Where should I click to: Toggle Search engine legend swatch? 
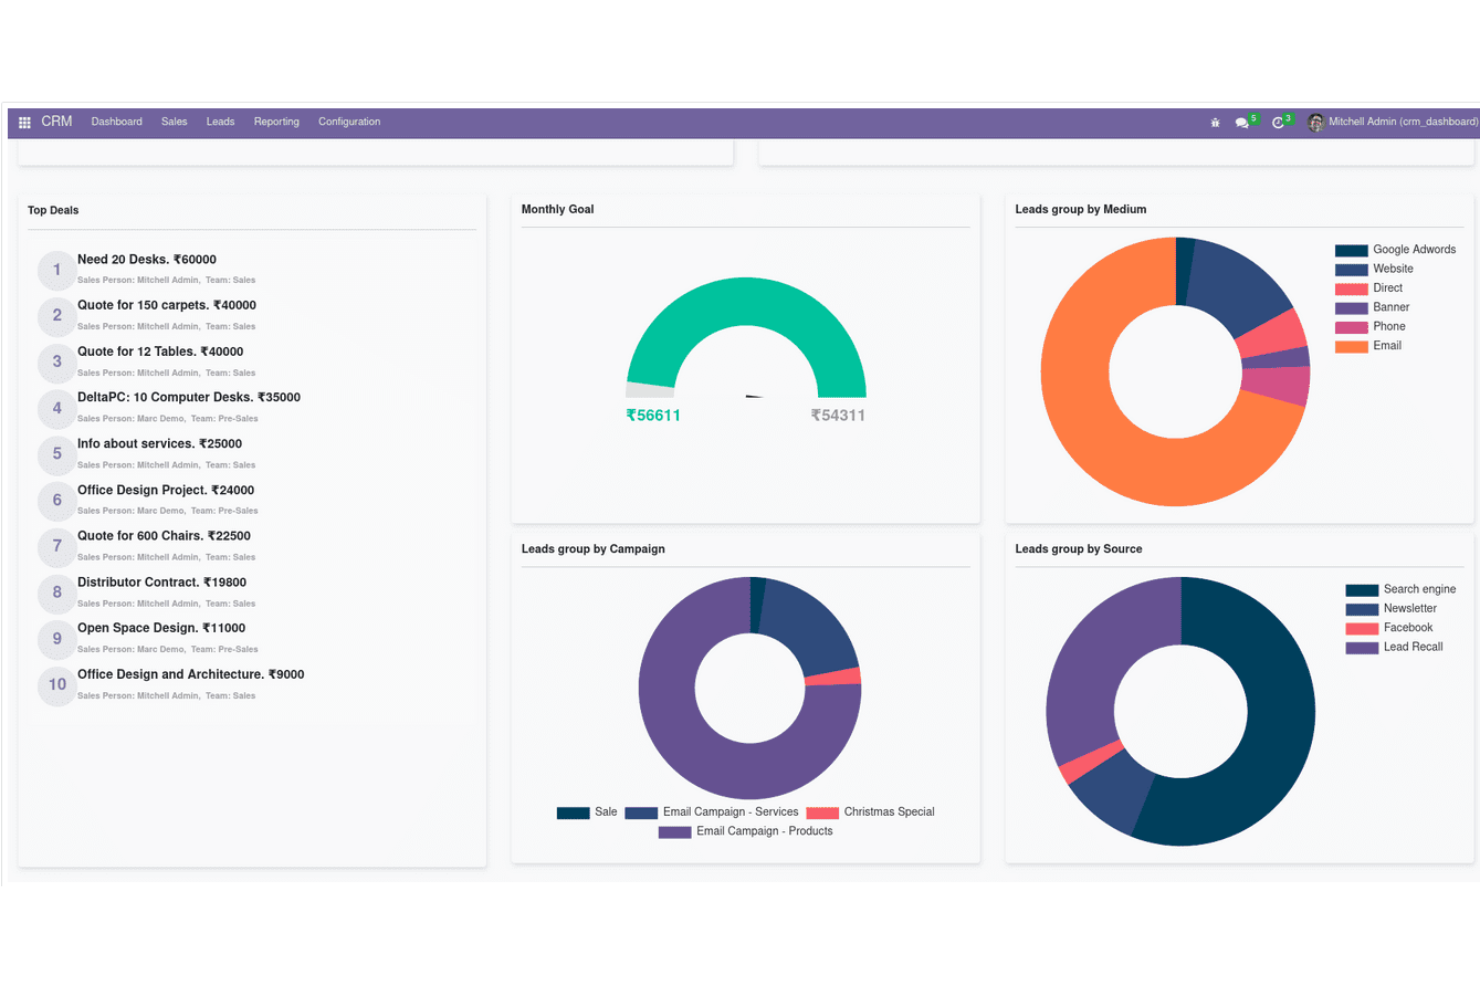click(1362, 590)
